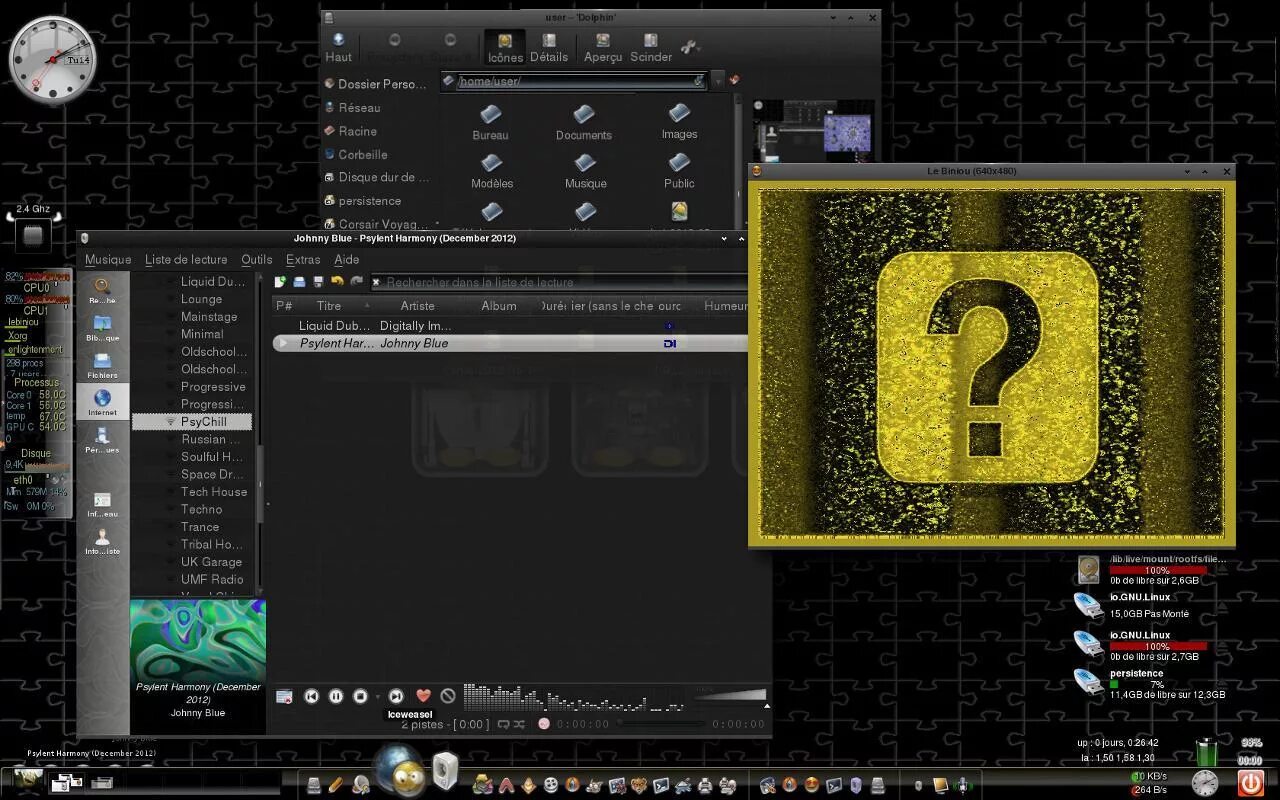Open the Images folder
This screenshot has height=800, width=1280.
click(x=679, y=122)
